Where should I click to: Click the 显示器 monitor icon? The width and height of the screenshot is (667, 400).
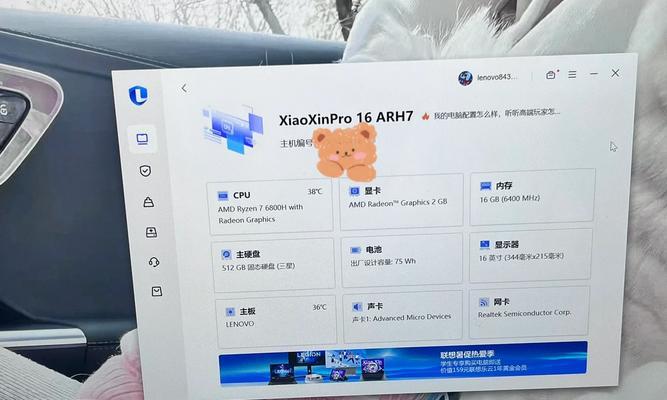point(484,244)
